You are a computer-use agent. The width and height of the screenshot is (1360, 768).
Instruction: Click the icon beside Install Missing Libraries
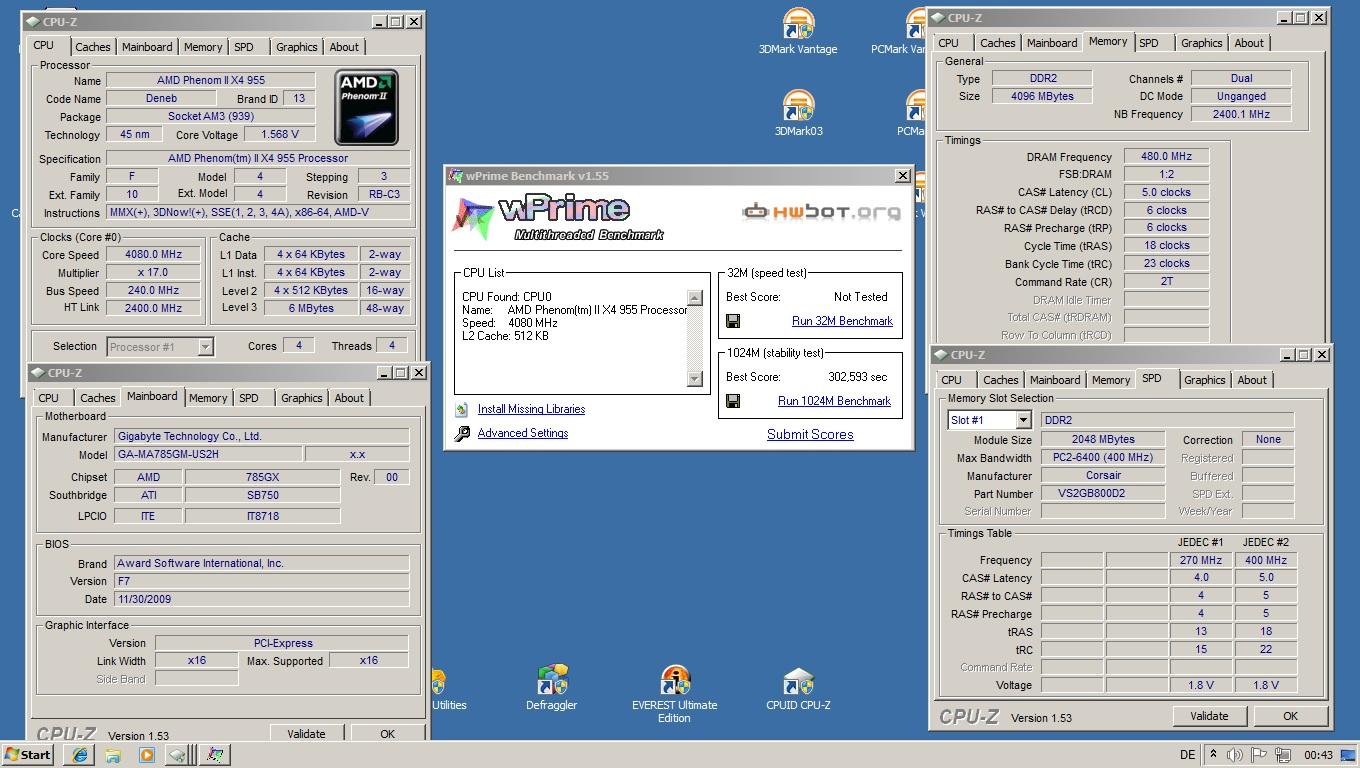click(x=461, y=409)
